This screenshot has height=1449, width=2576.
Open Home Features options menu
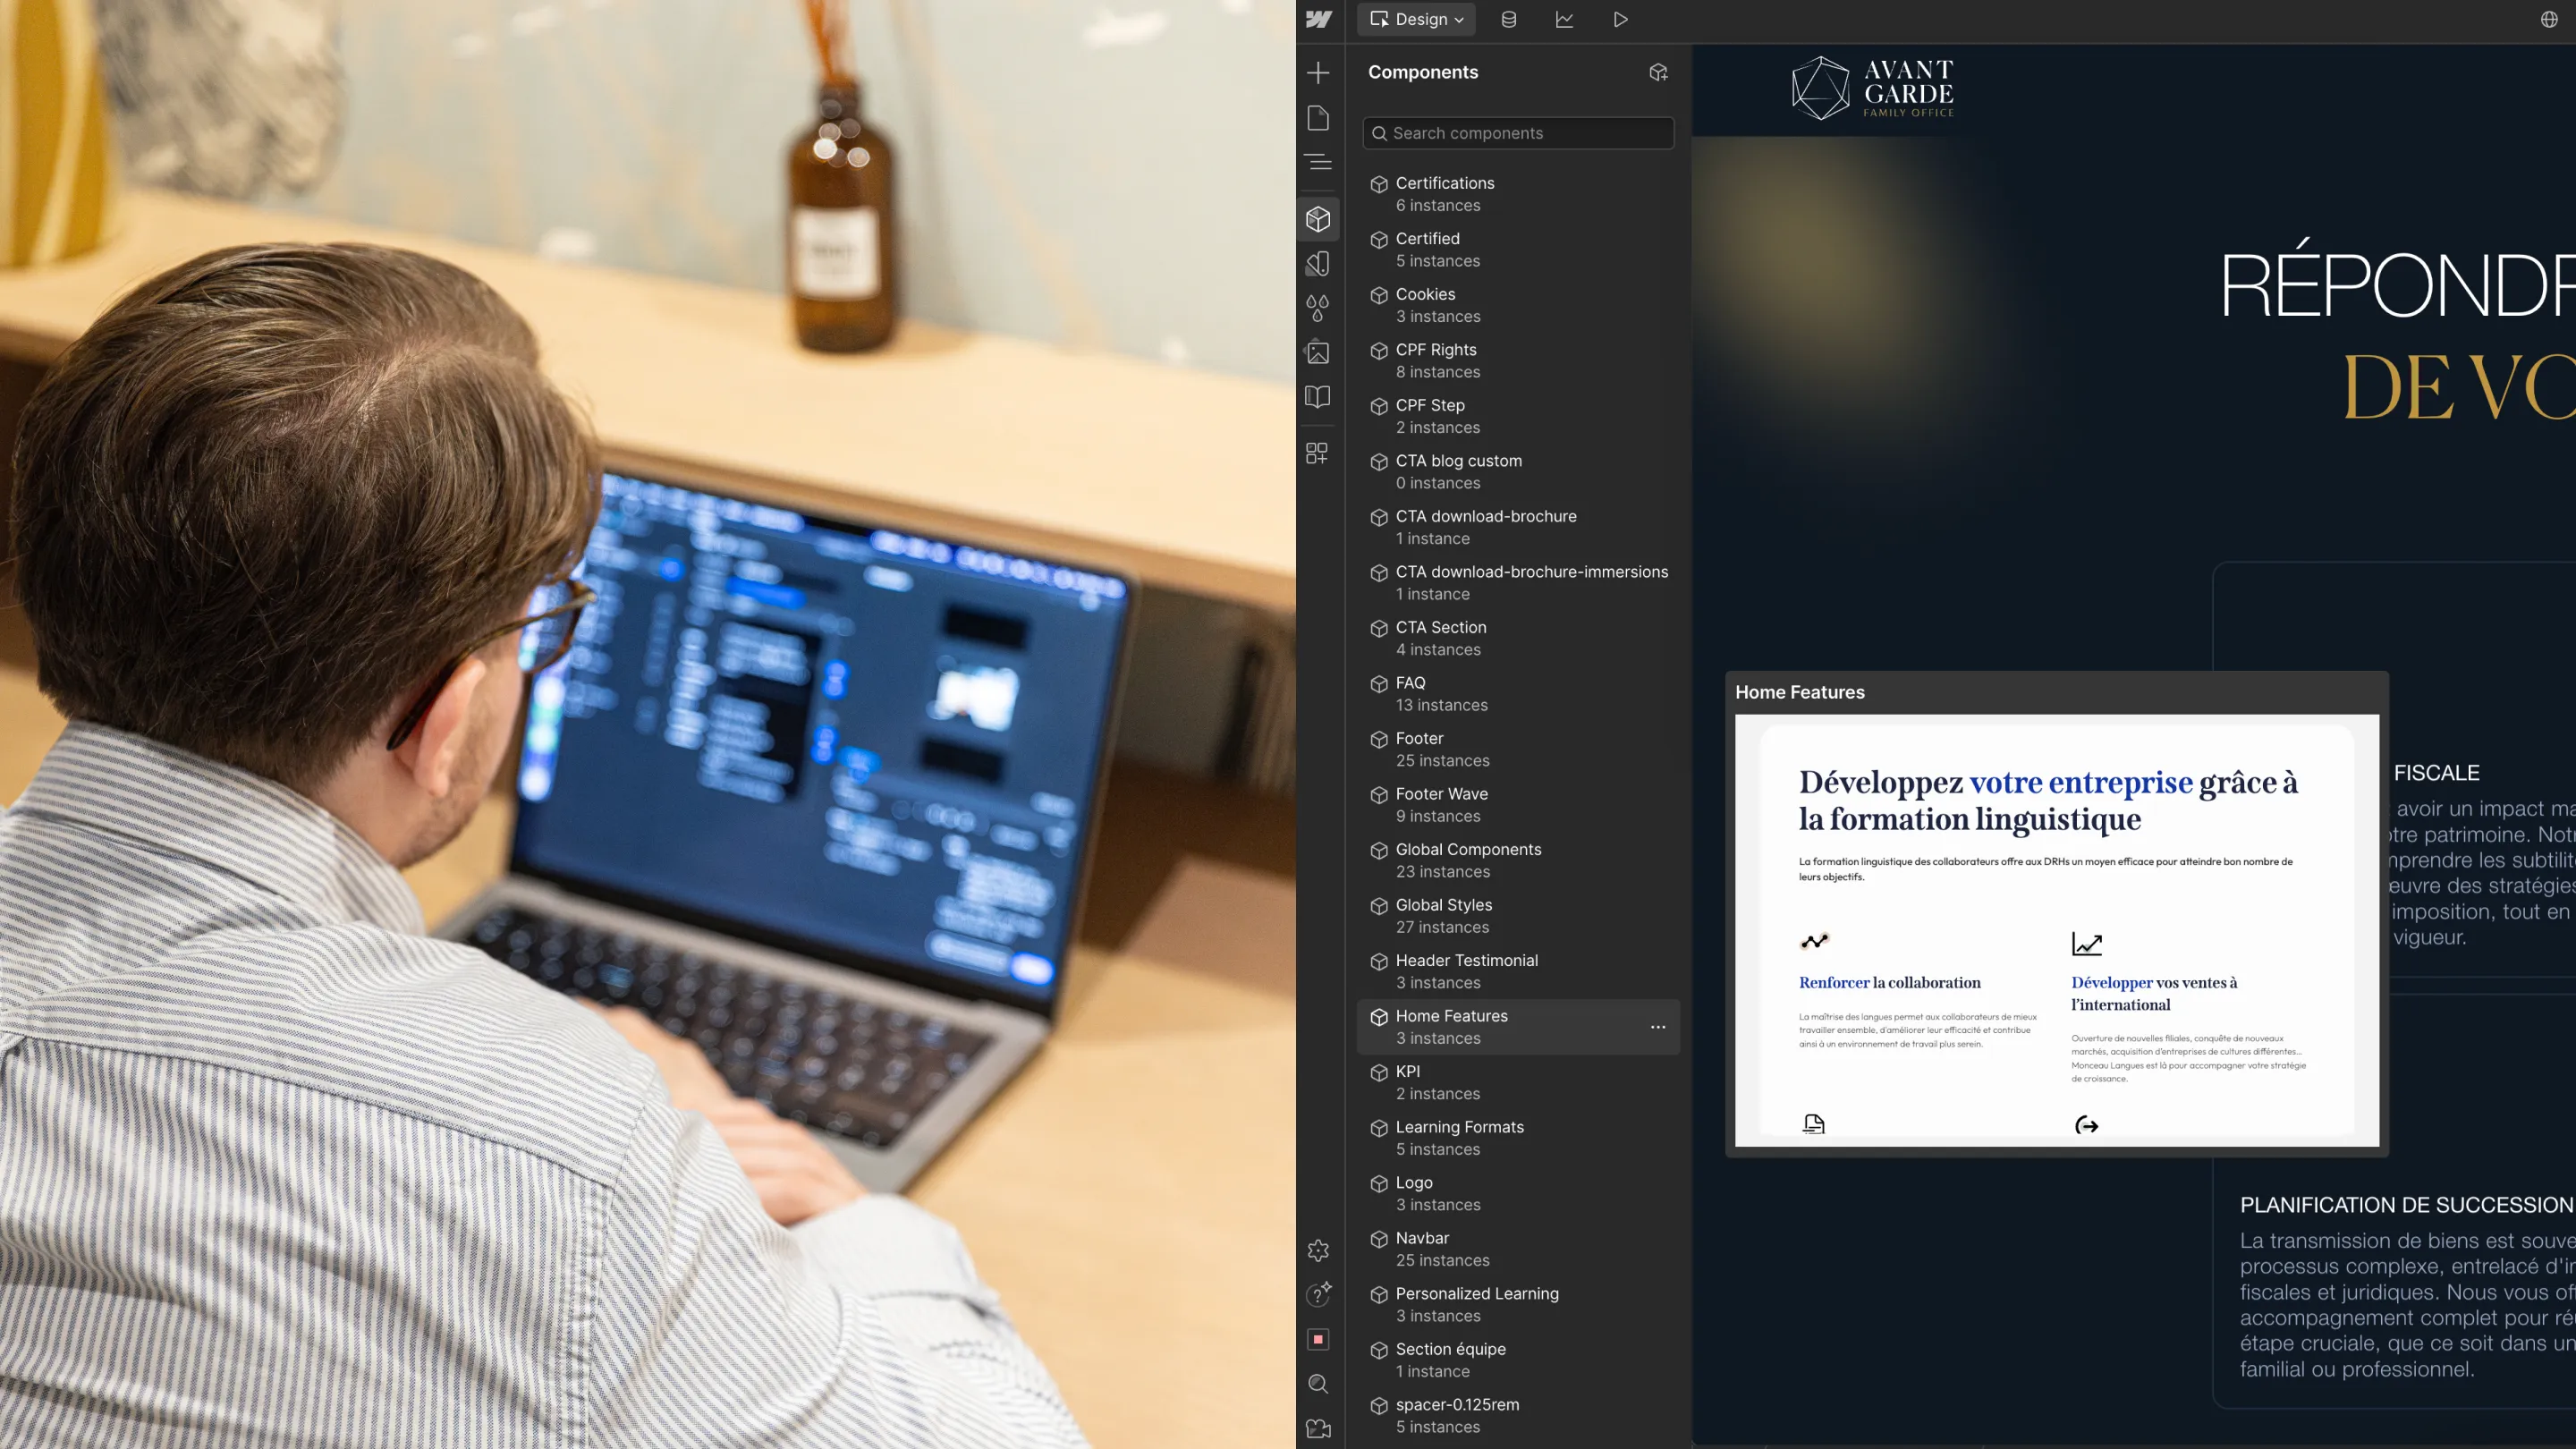tap(1657, 1027)
